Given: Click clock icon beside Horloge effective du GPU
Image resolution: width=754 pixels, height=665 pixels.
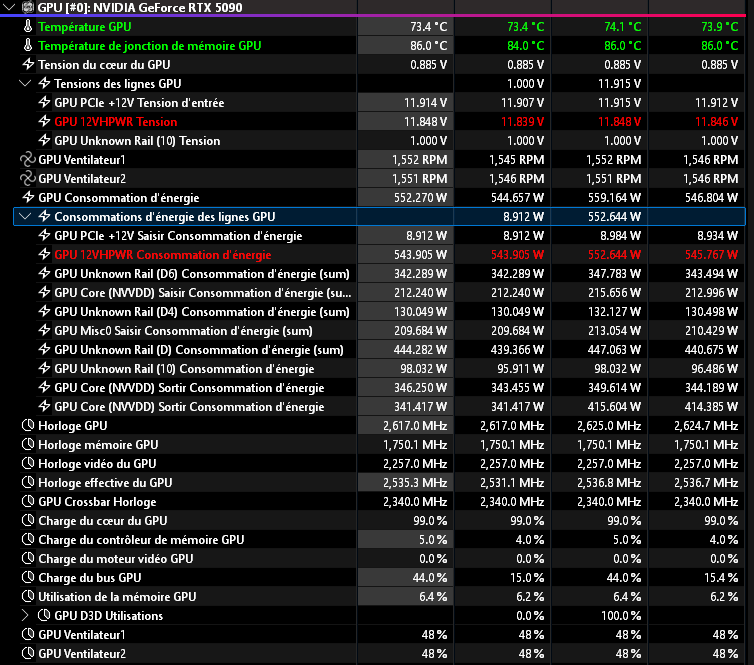Looking at the screenshot, I should (28, 483).
